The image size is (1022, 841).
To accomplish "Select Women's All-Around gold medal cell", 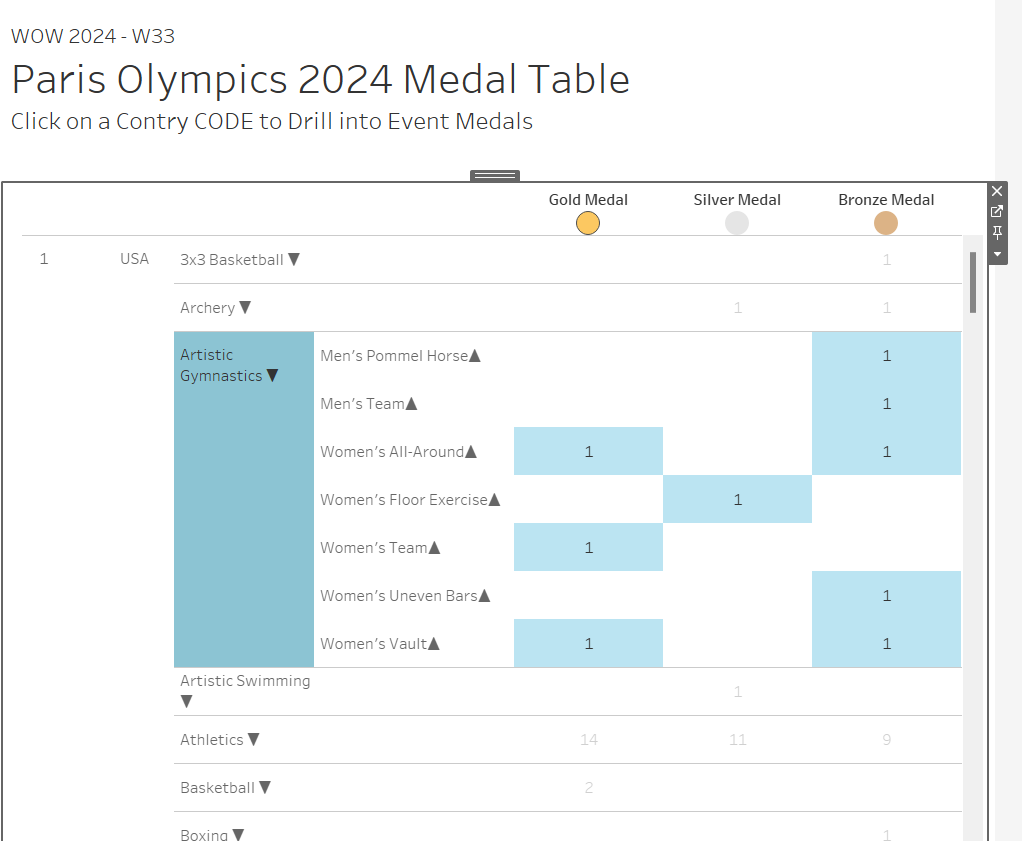I will point(587,451).
